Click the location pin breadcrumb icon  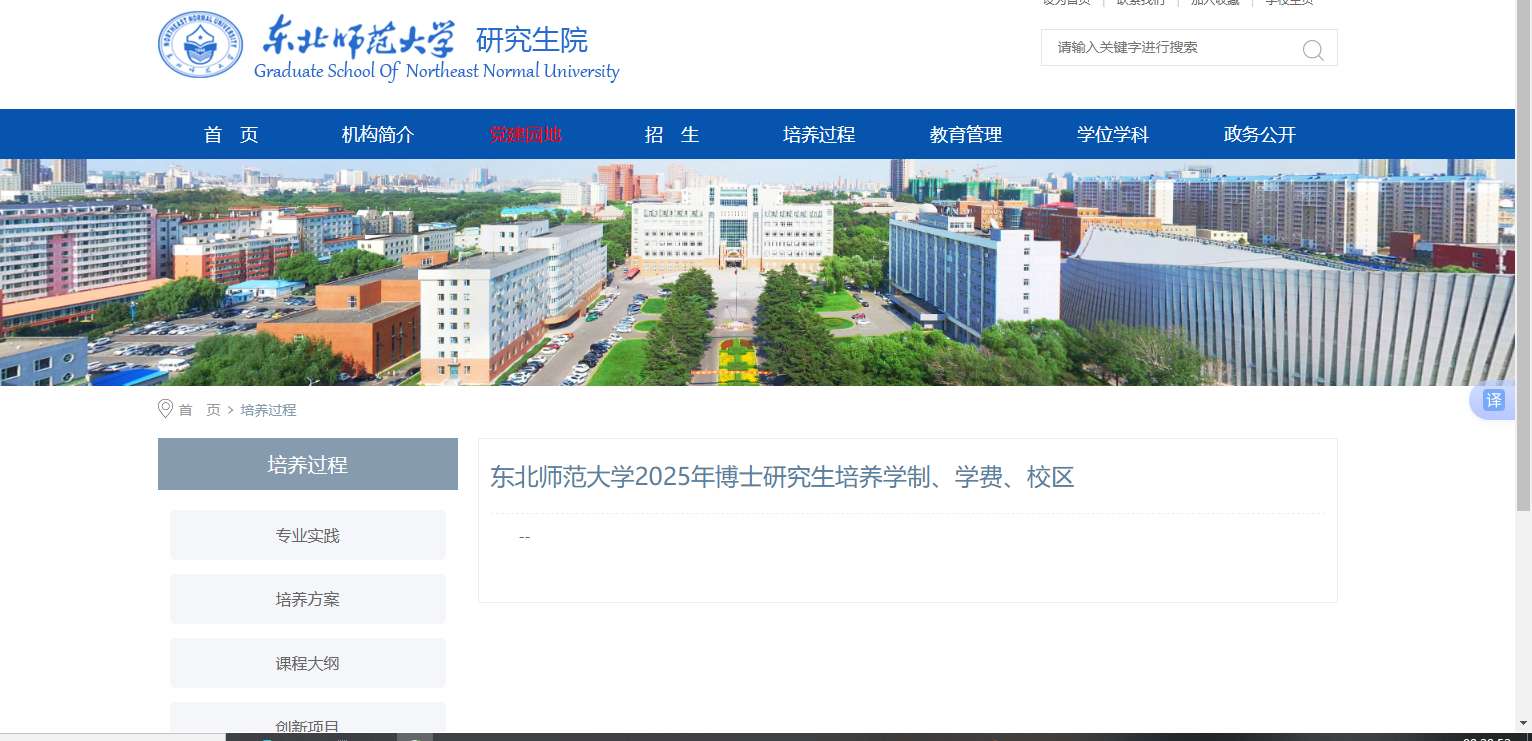click(165, 409)
